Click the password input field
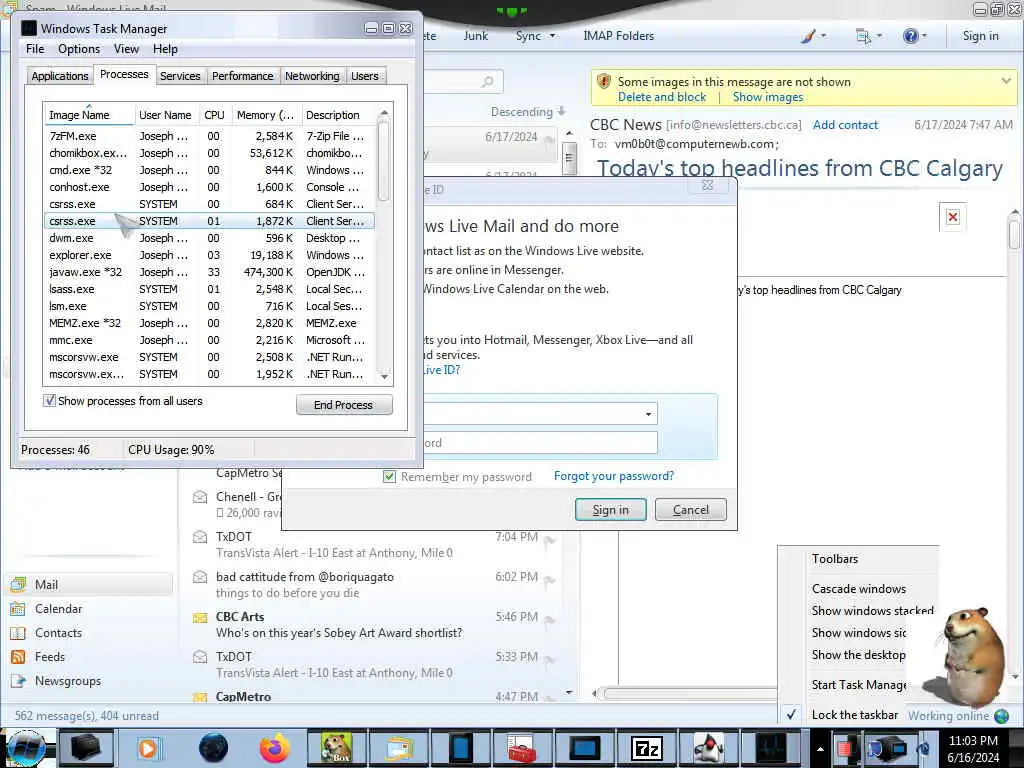 coord(541,443)
